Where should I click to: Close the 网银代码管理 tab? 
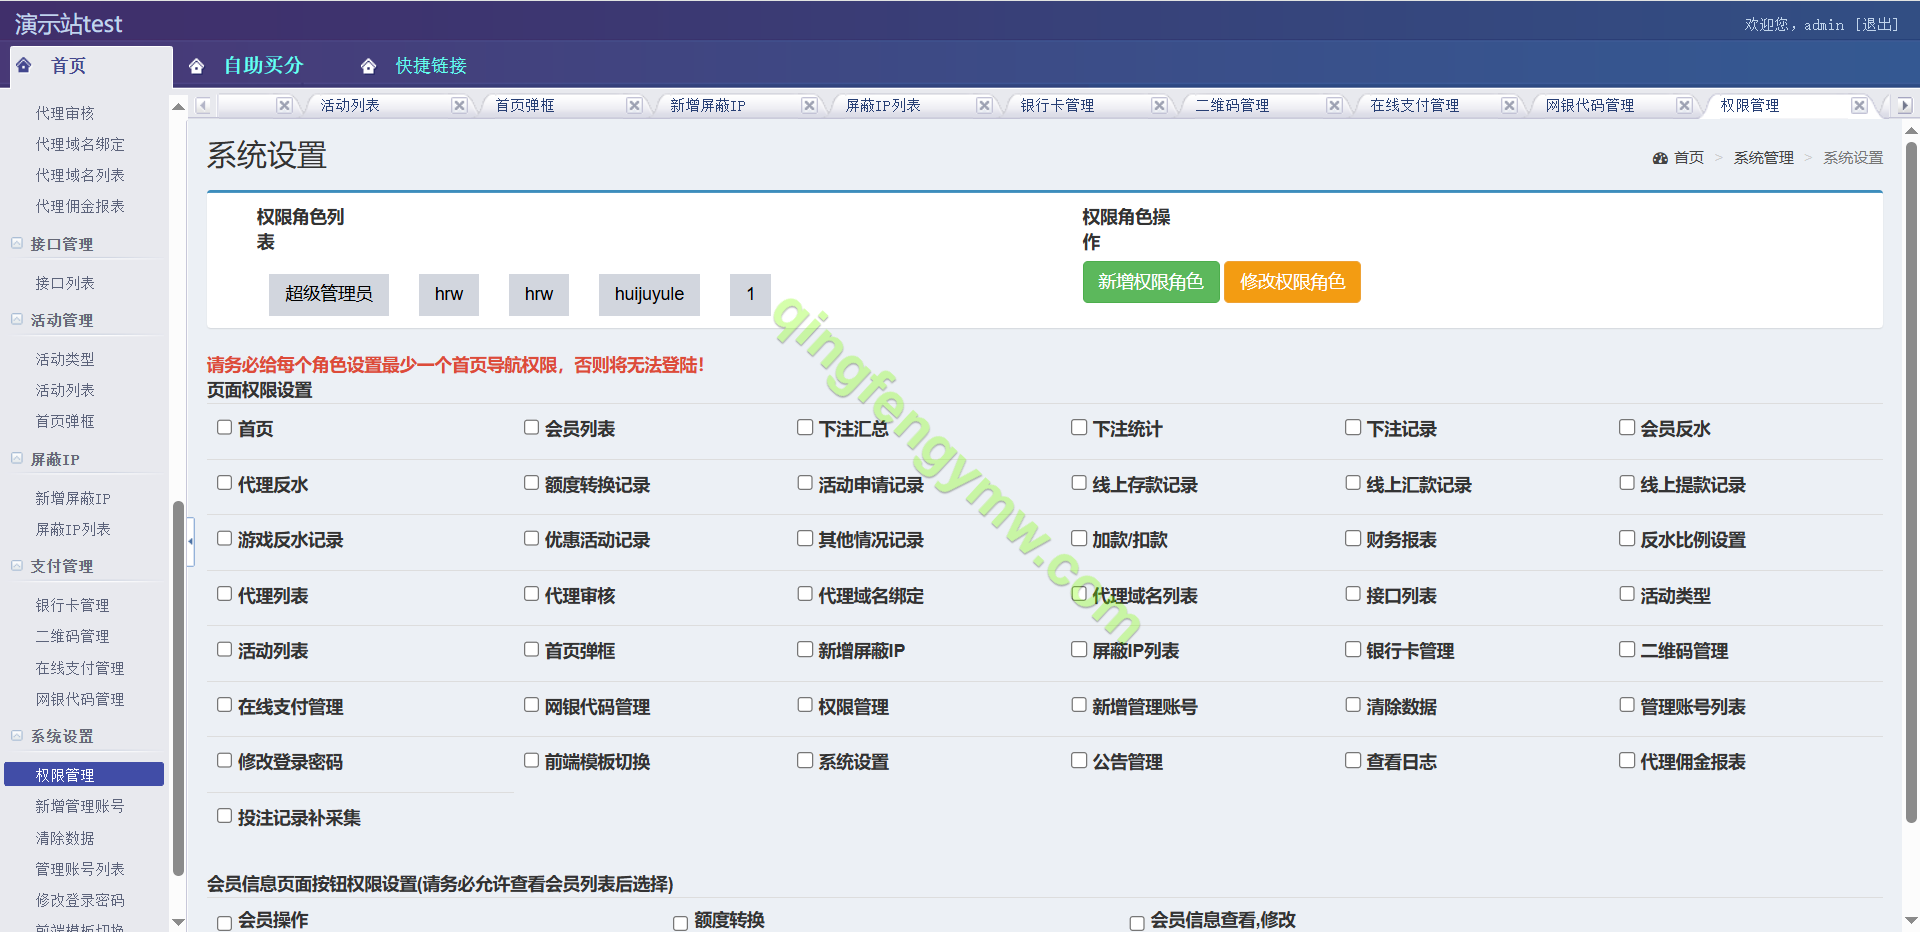click(1684, 105)
